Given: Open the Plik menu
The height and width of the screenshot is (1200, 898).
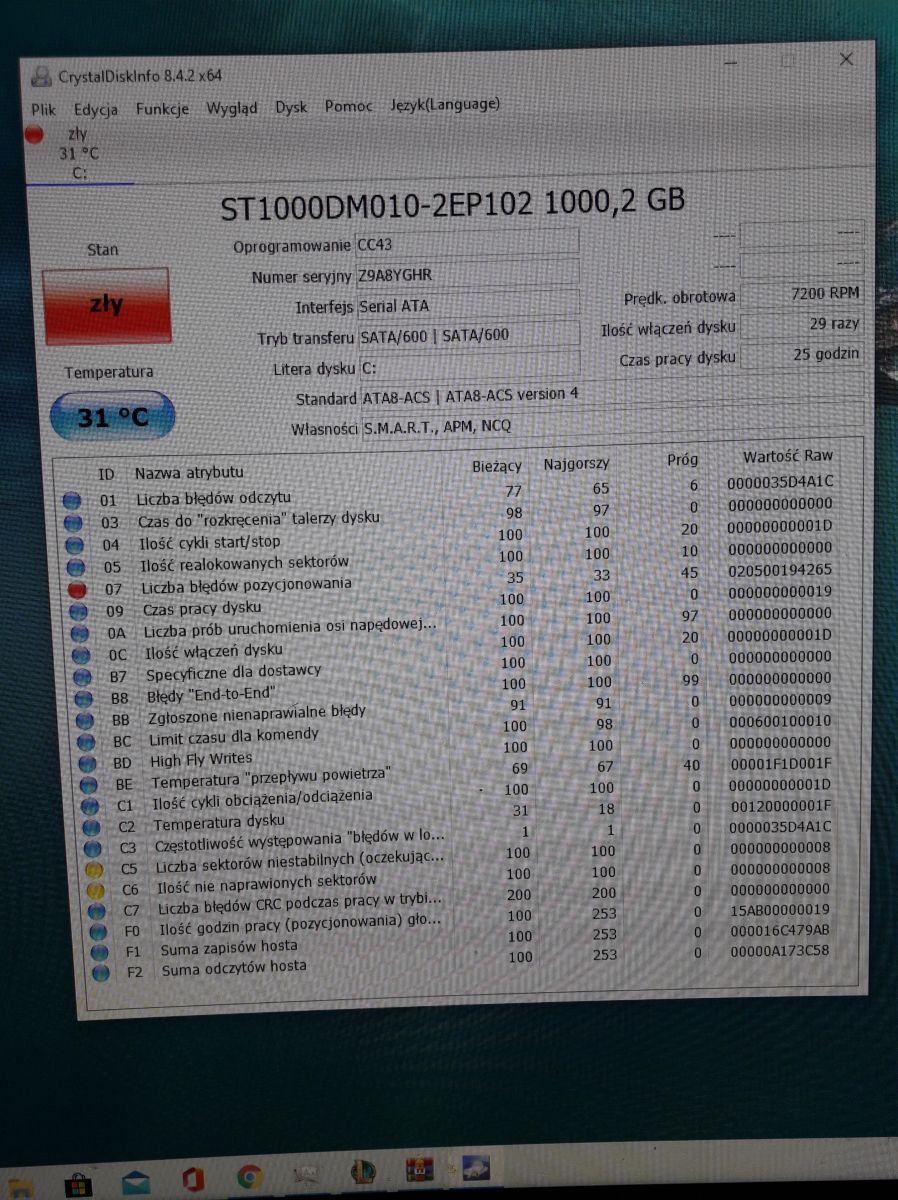Looking at the screenshot, I should (43, 109).
